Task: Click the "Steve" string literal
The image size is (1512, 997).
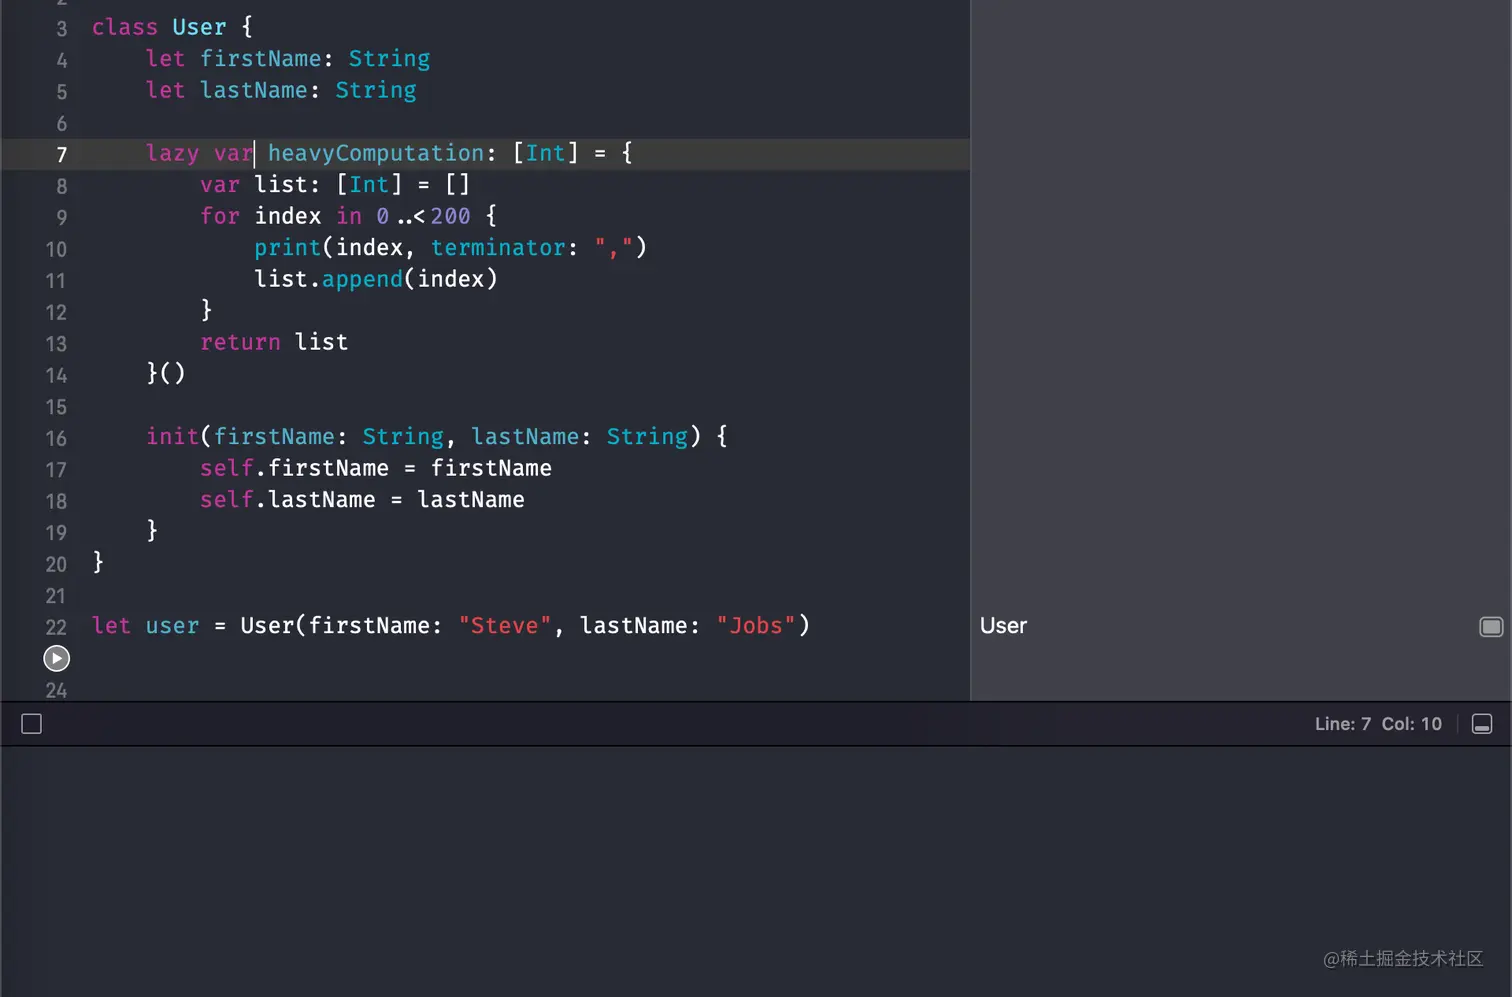Action: tap(505, 626)
